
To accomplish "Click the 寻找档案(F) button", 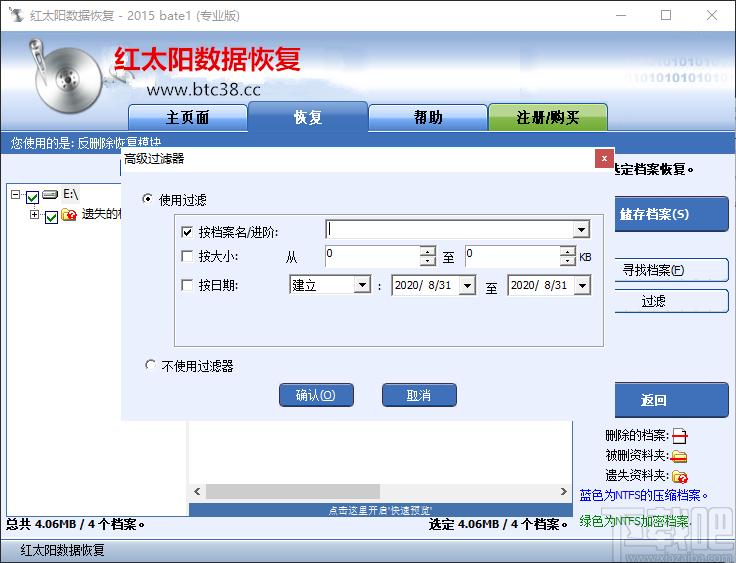I will (x=671, y=270).
